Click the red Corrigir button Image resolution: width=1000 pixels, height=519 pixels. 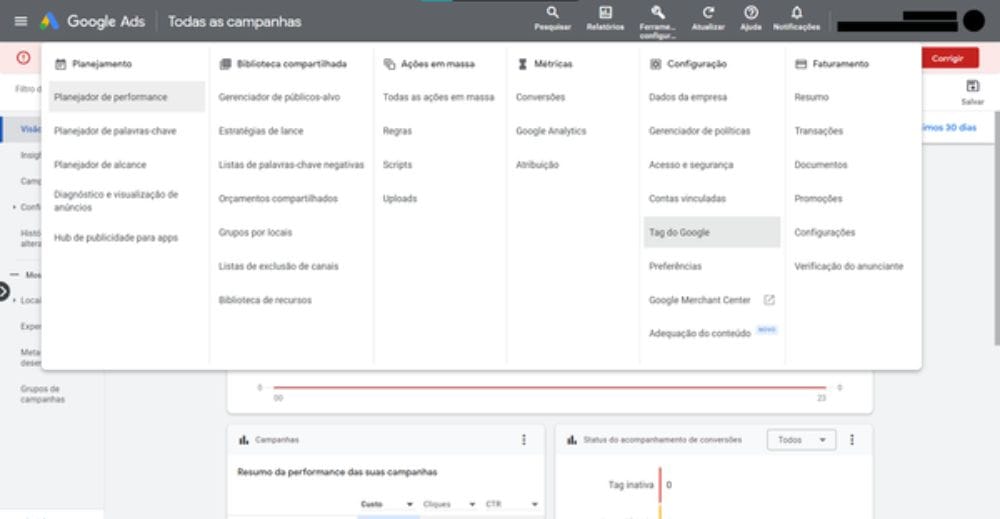[x=947, y=58]
